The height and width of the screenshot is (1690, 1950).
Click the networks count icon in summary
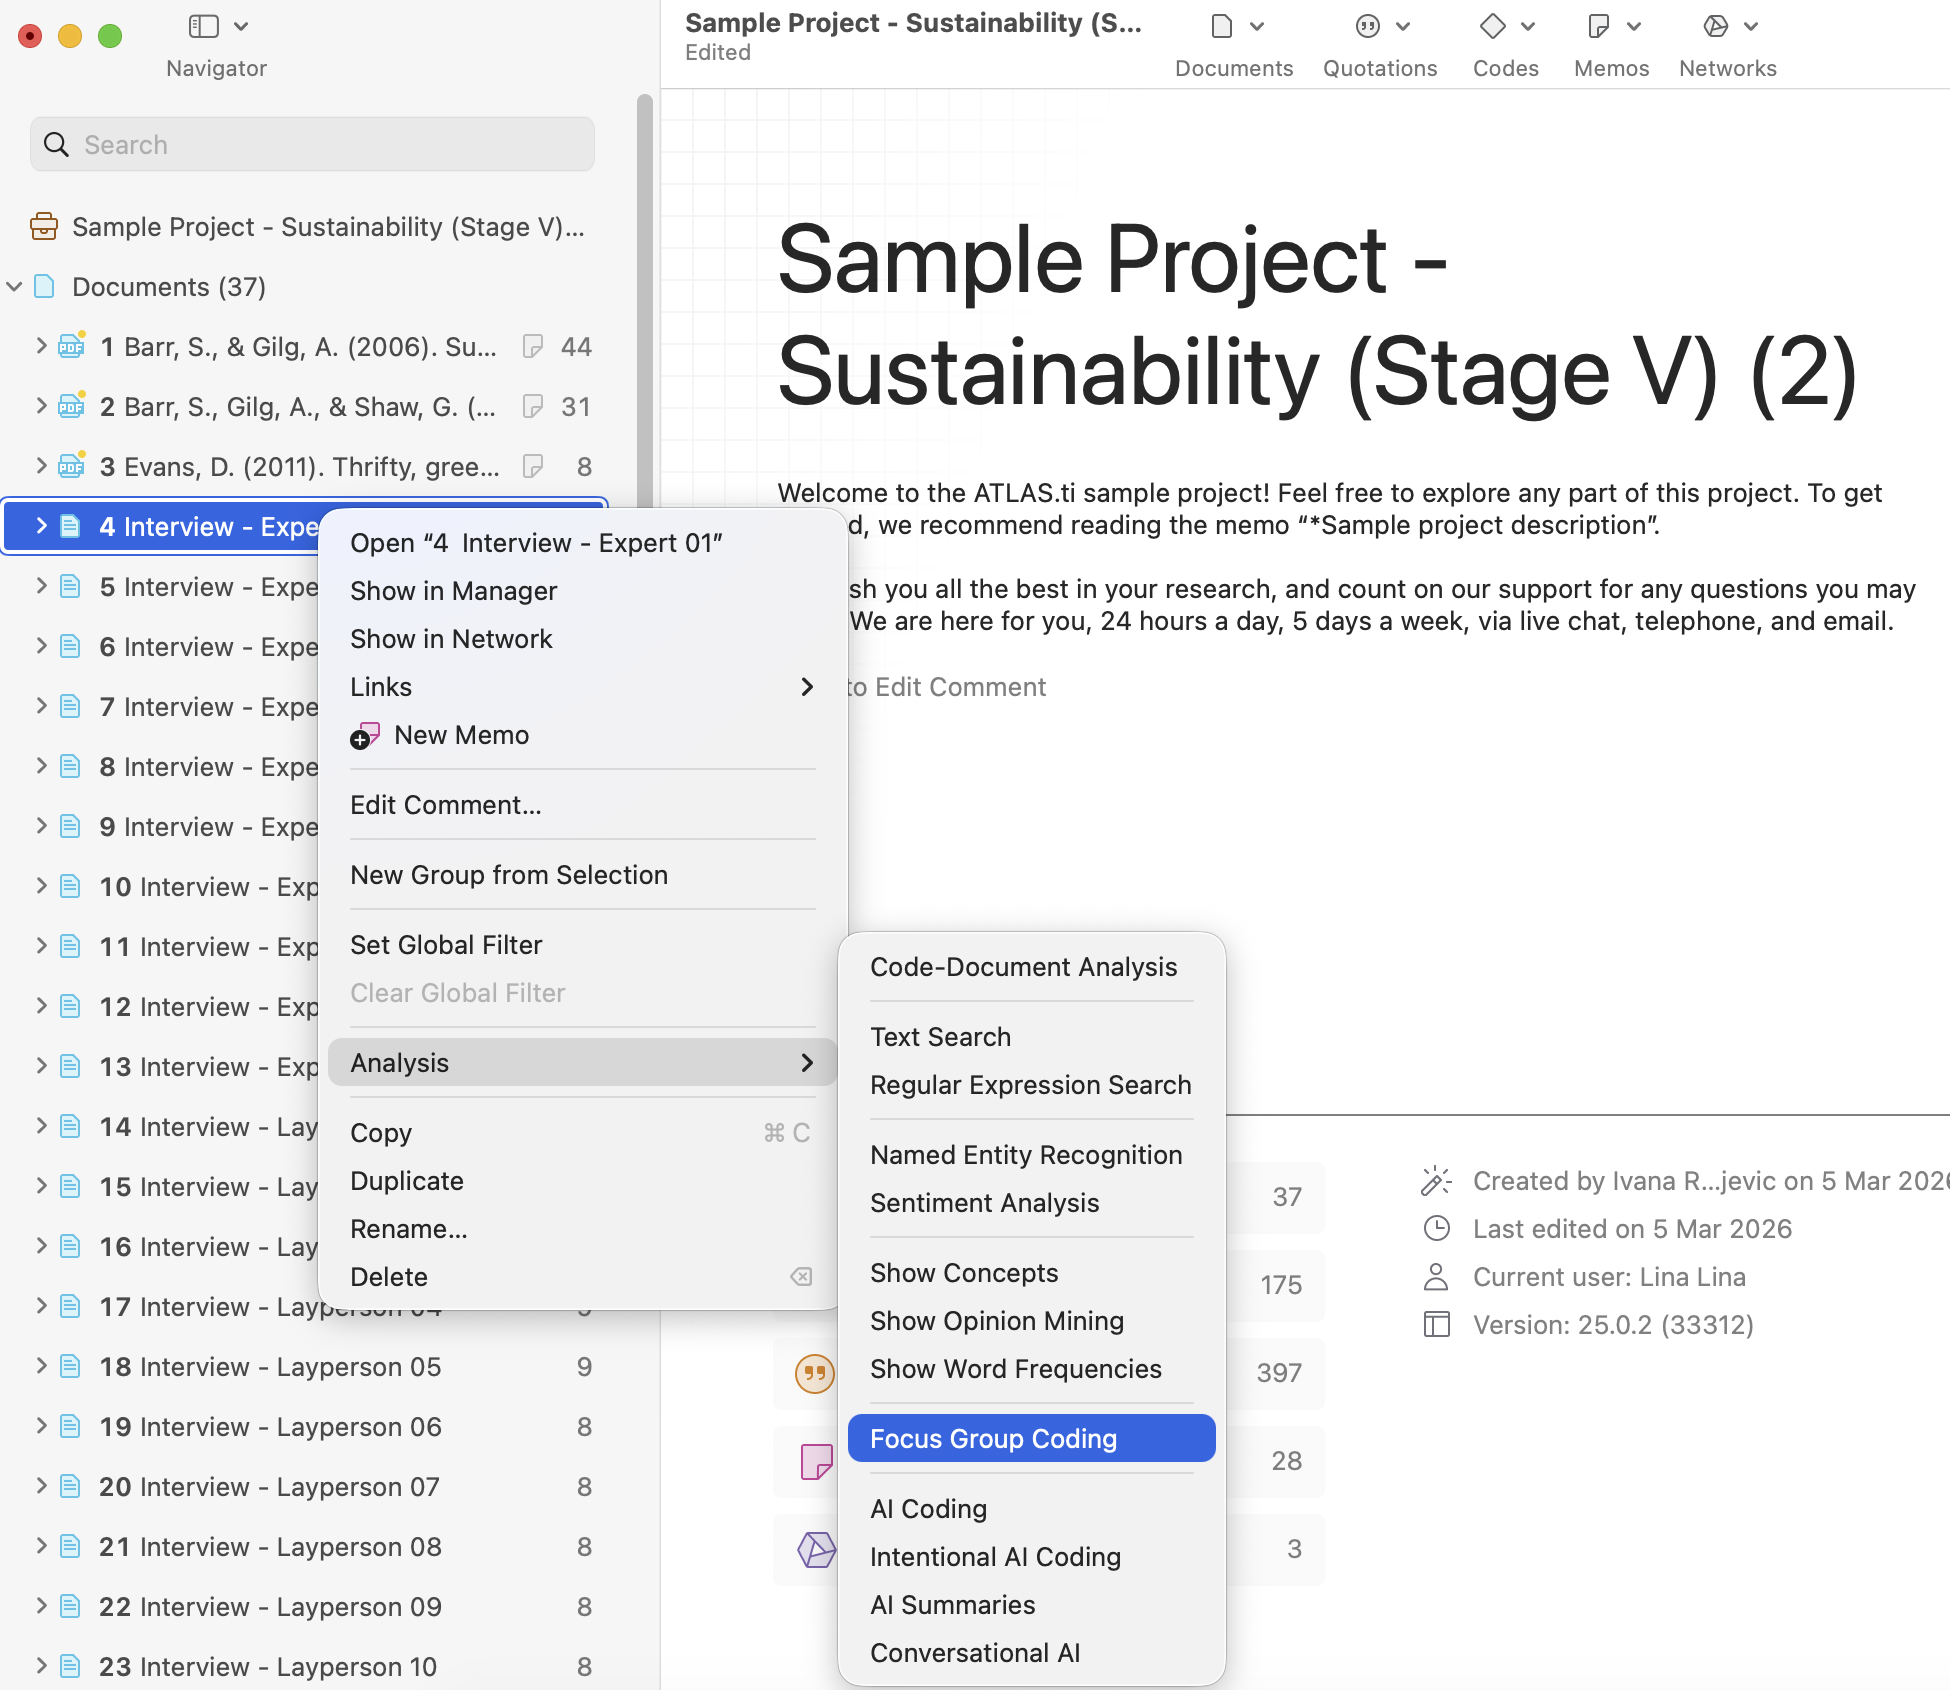coord(816,1549)
